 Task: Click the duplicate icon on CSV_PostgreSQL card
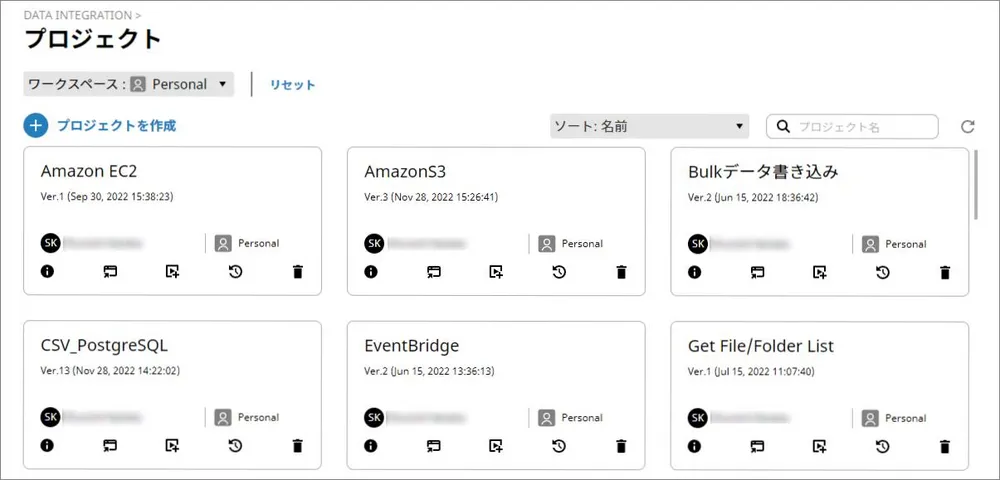(x=173, y=446)
